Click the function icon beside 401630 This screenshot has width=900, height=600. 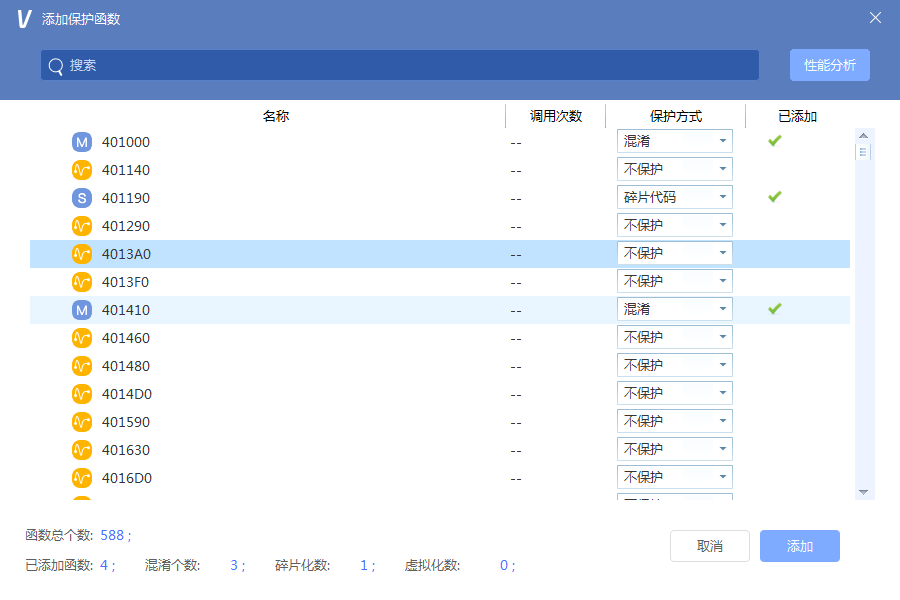(x=82, y=450)
